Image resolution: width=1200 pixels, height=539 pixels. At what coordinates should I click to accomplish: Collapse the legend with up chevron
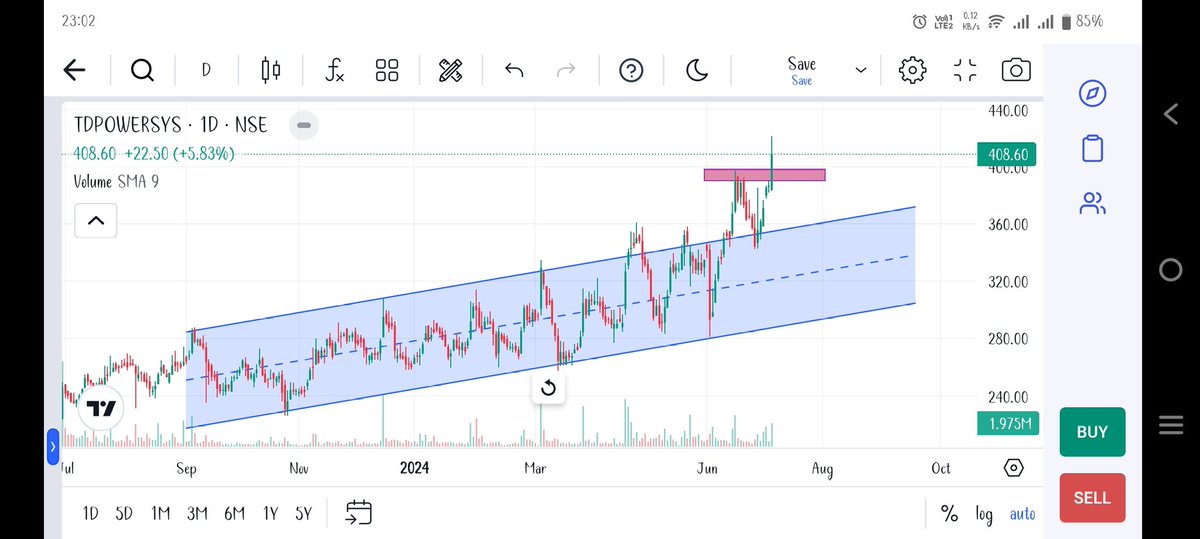tap(96, 220)
